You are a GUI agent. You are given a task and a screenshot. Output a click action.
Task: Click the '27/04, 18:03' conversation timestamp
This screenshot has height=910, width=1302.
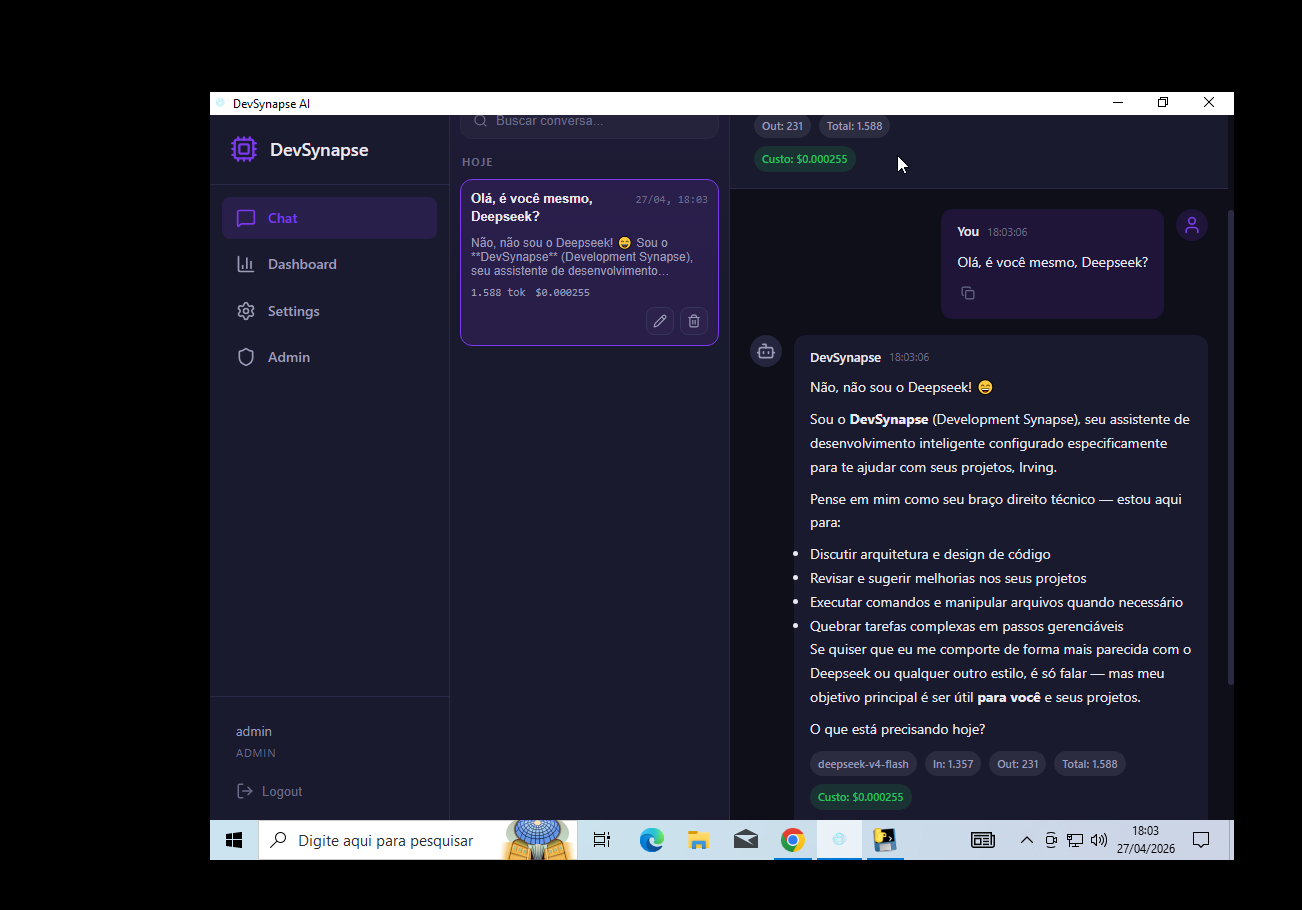(672, 200)
